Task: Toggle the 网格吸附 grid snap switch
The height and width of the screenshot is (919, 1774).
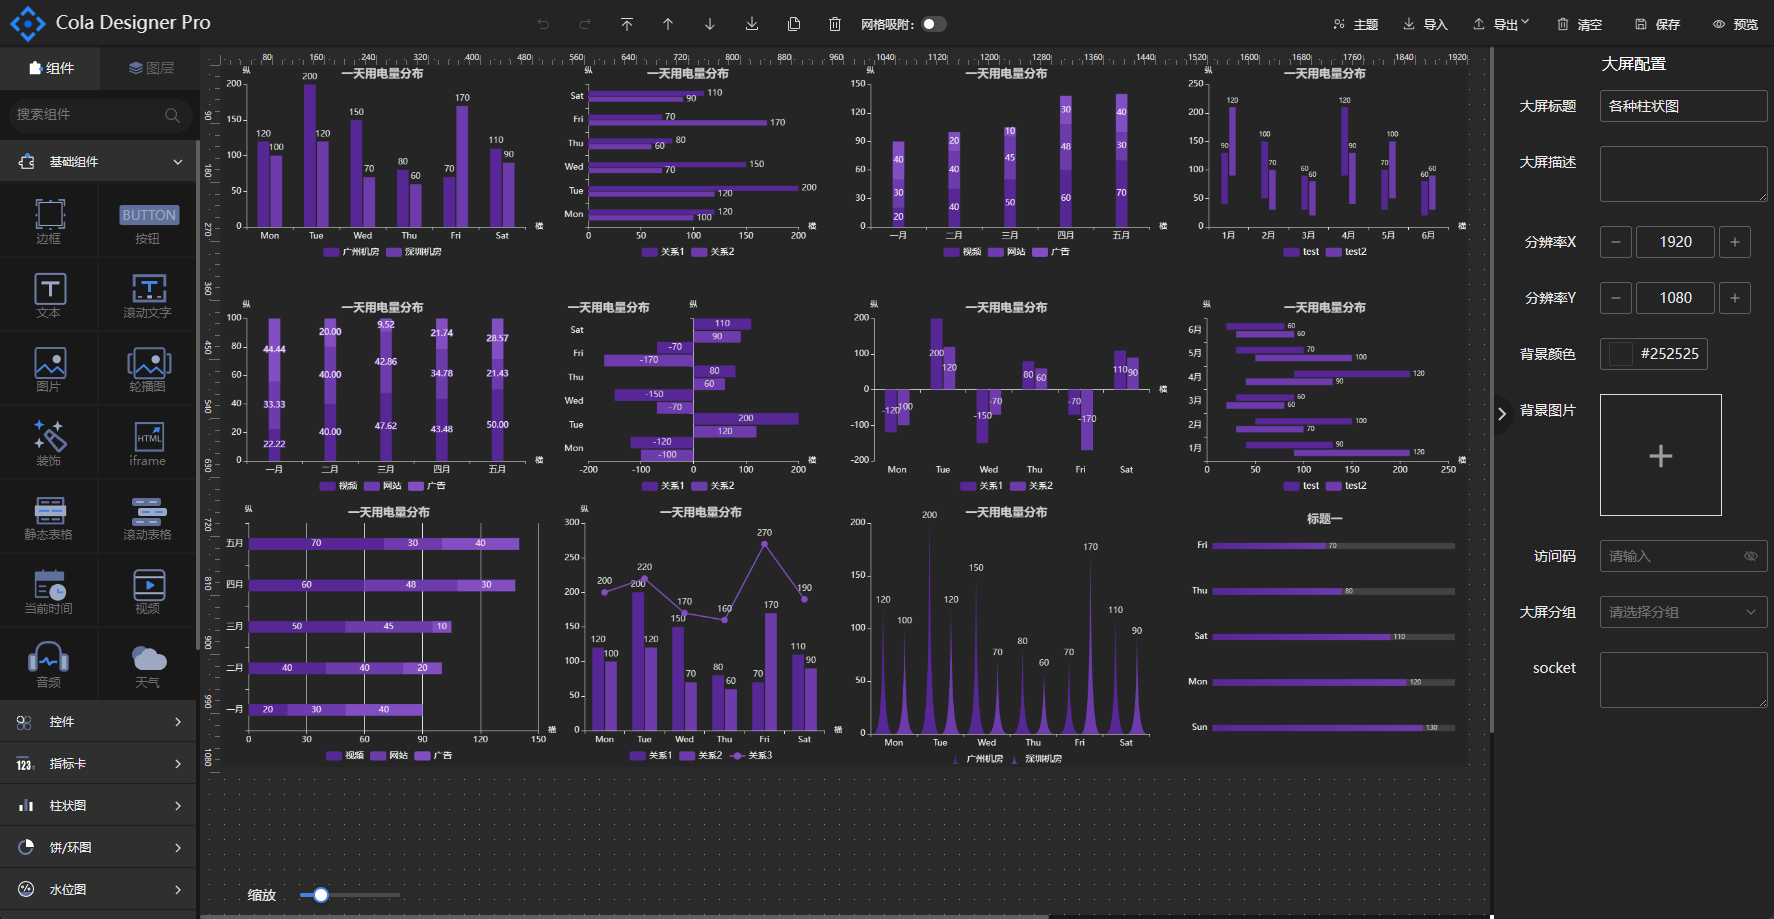Action: pyautogui.click(x=933, y=24)
